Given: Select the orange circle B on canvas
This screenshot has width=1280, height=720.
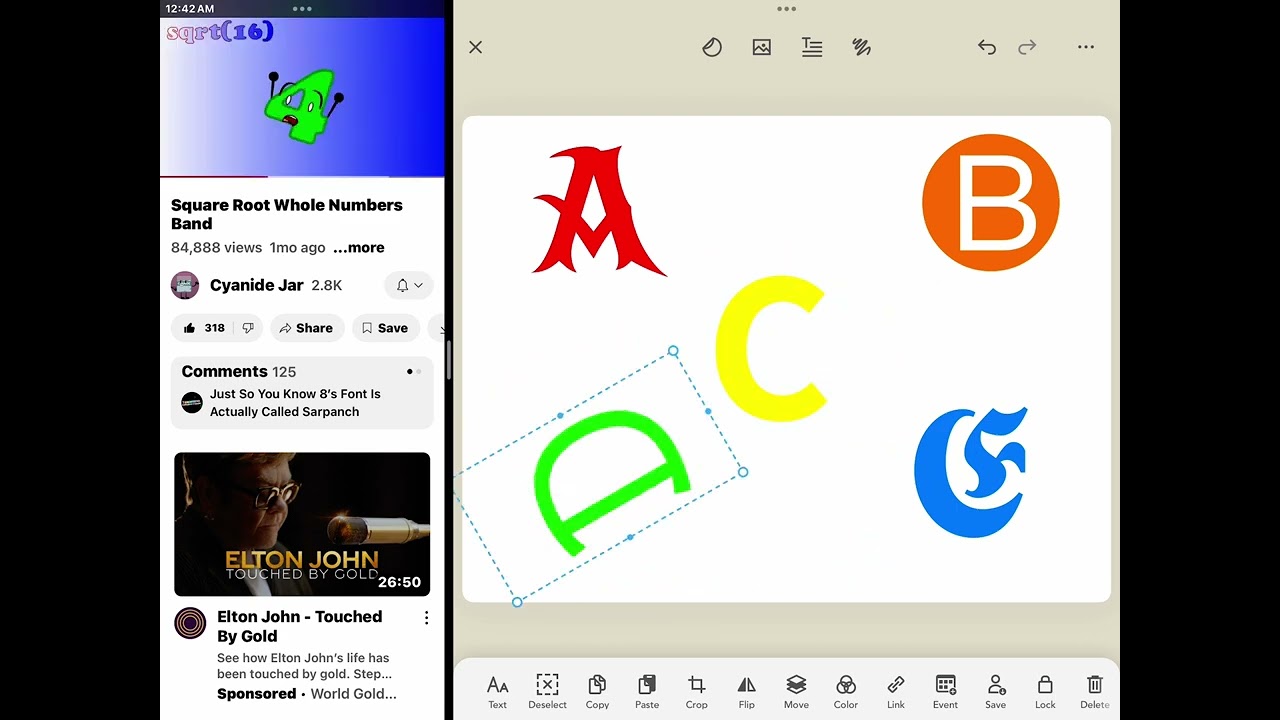Looking at the screenshot, I should coord(990,203).
